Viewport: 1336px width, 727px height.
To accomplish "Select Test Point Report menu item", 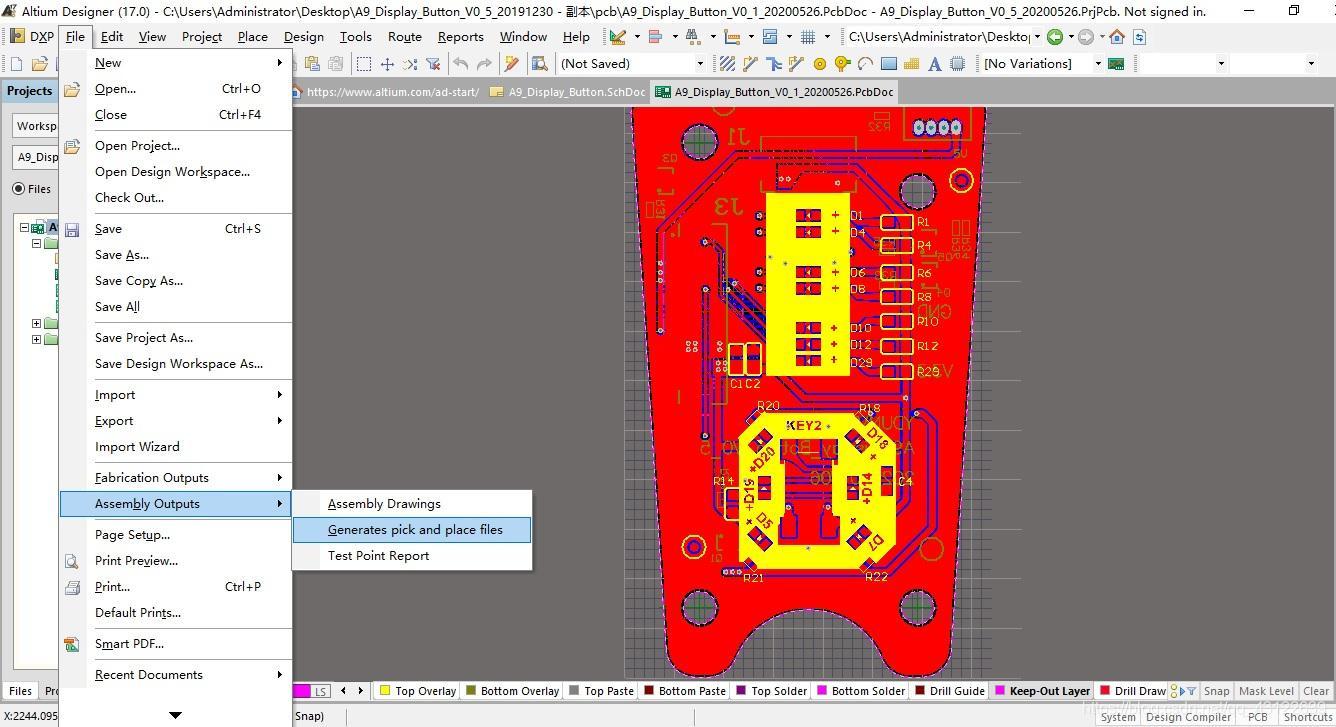I will (x=412, y=556).
